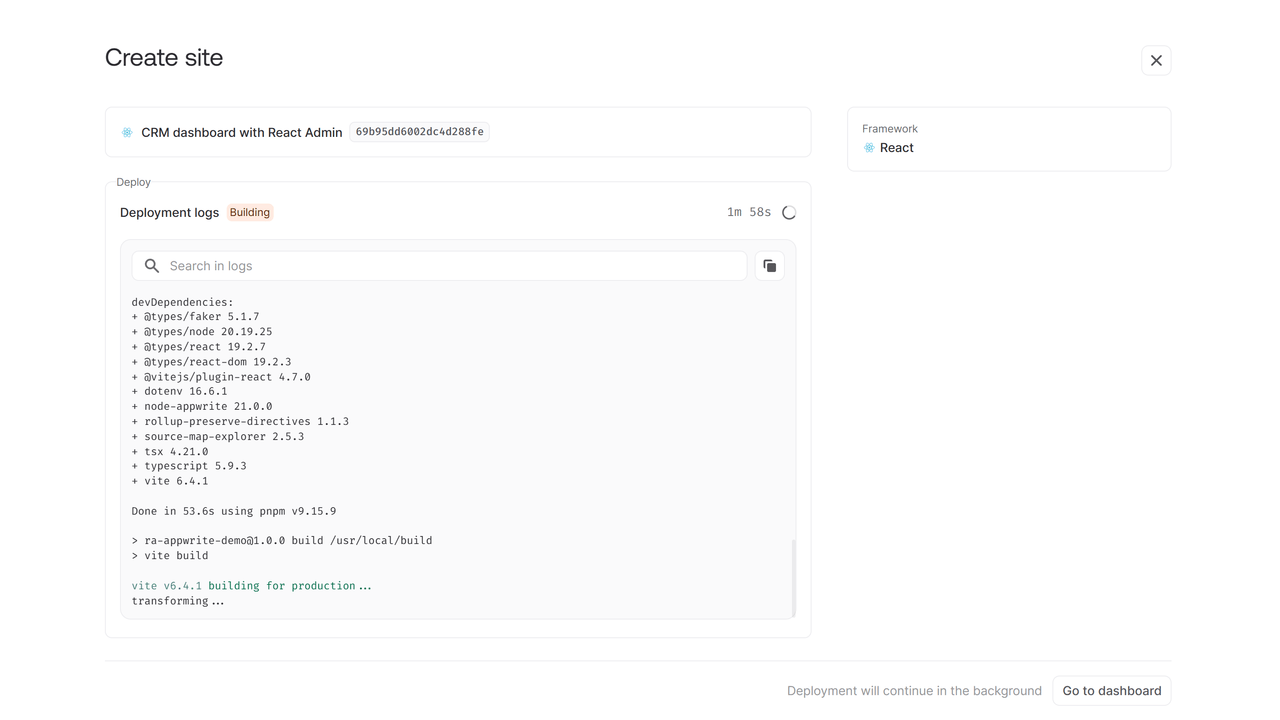Click the loading spinner next to timer
This screenshot has width=1280, height=720.
tap(789, 213)
